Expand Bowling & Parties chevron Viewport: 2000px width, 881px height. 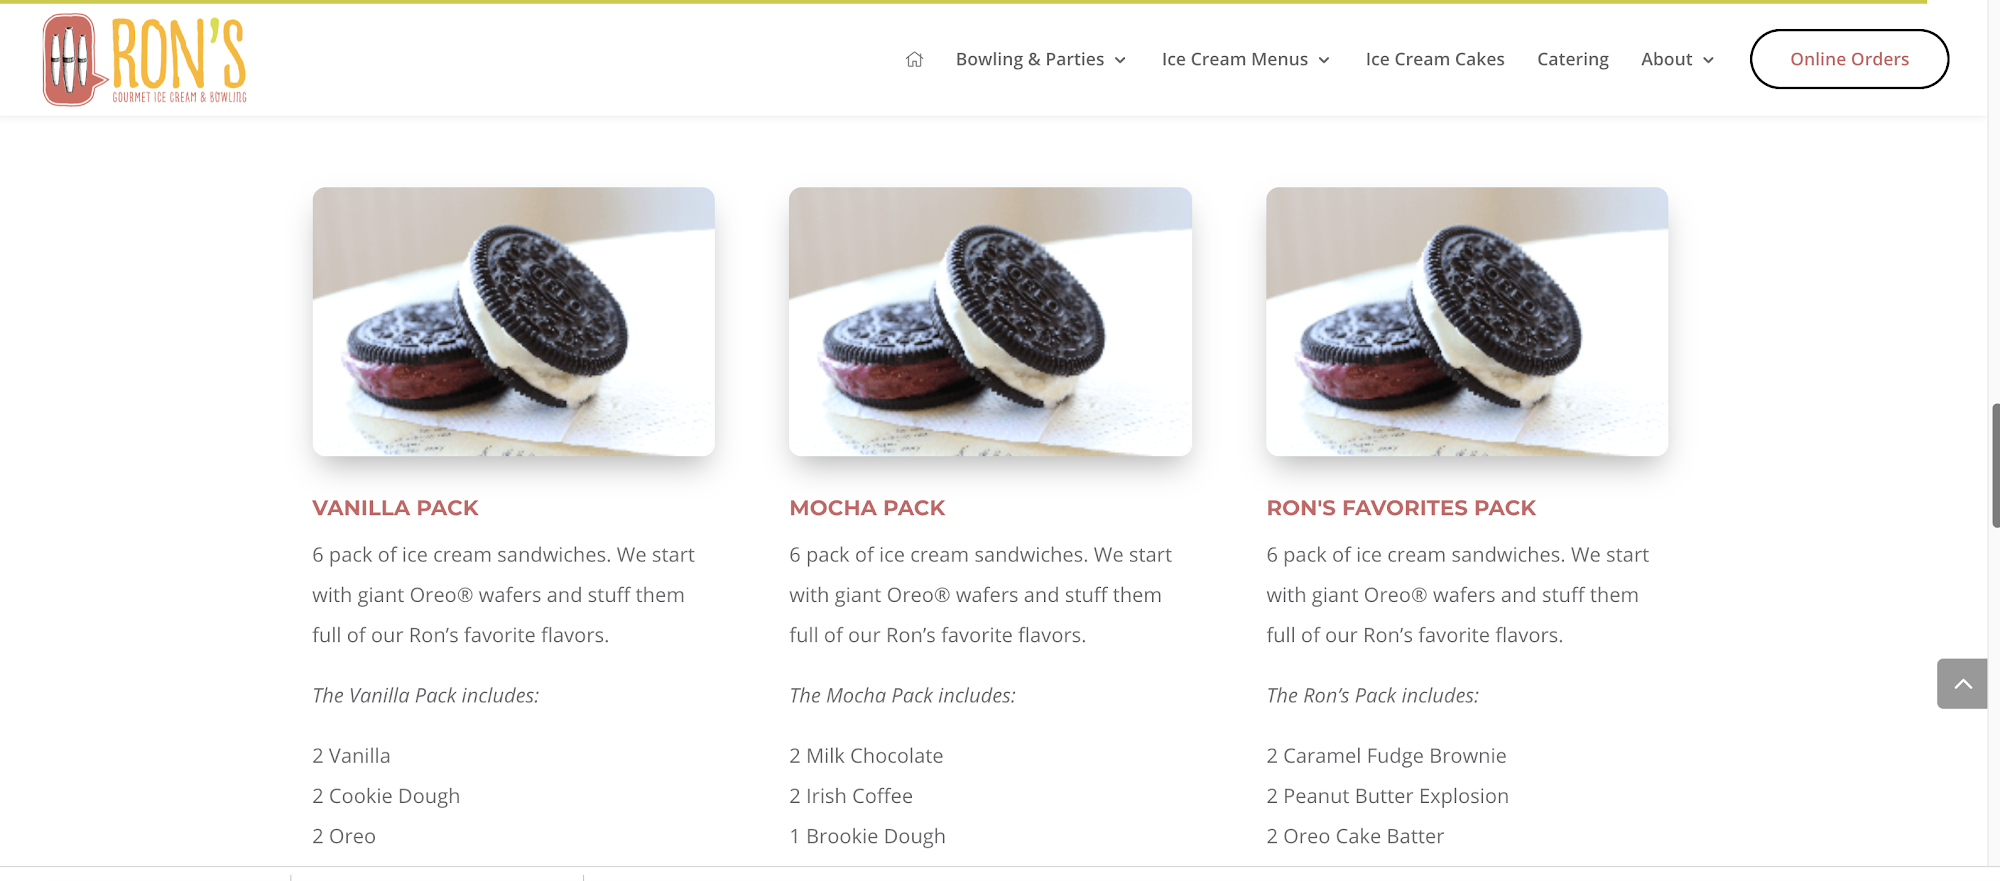1120,60
